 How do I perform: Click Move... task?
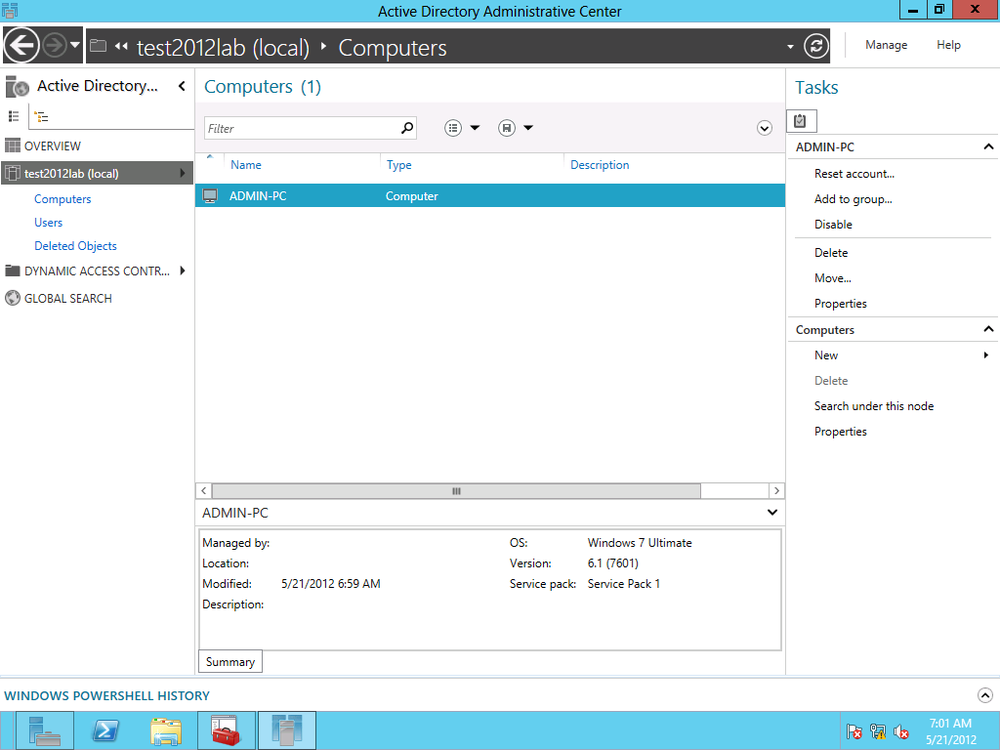point(832,278)
